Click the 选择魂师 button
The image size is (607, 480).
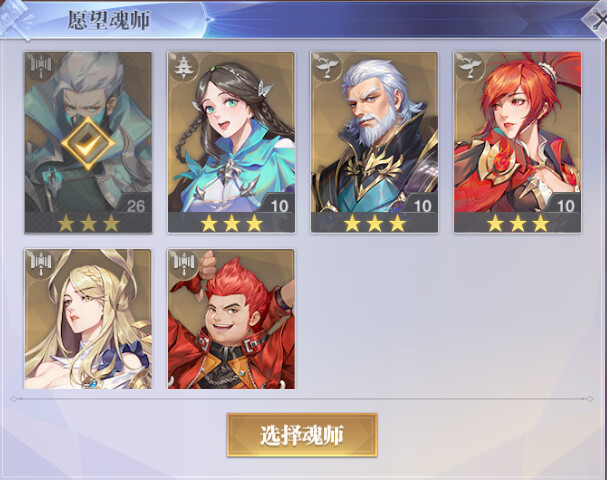click(x=302, y=435)
